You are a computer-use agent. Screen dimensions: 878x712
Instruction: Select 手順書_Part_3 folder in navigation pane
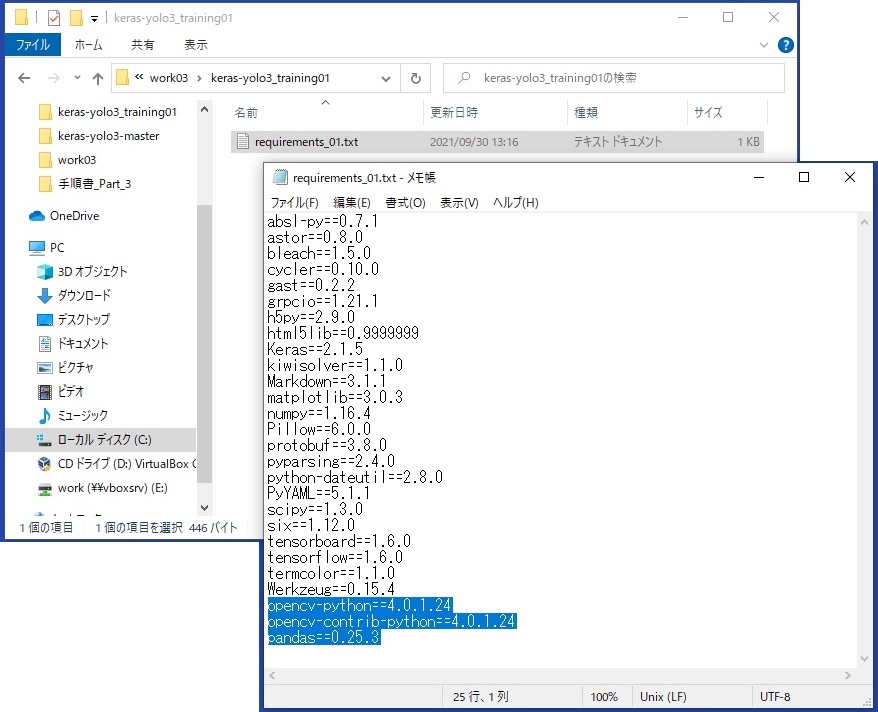click(x=94, y=184)
